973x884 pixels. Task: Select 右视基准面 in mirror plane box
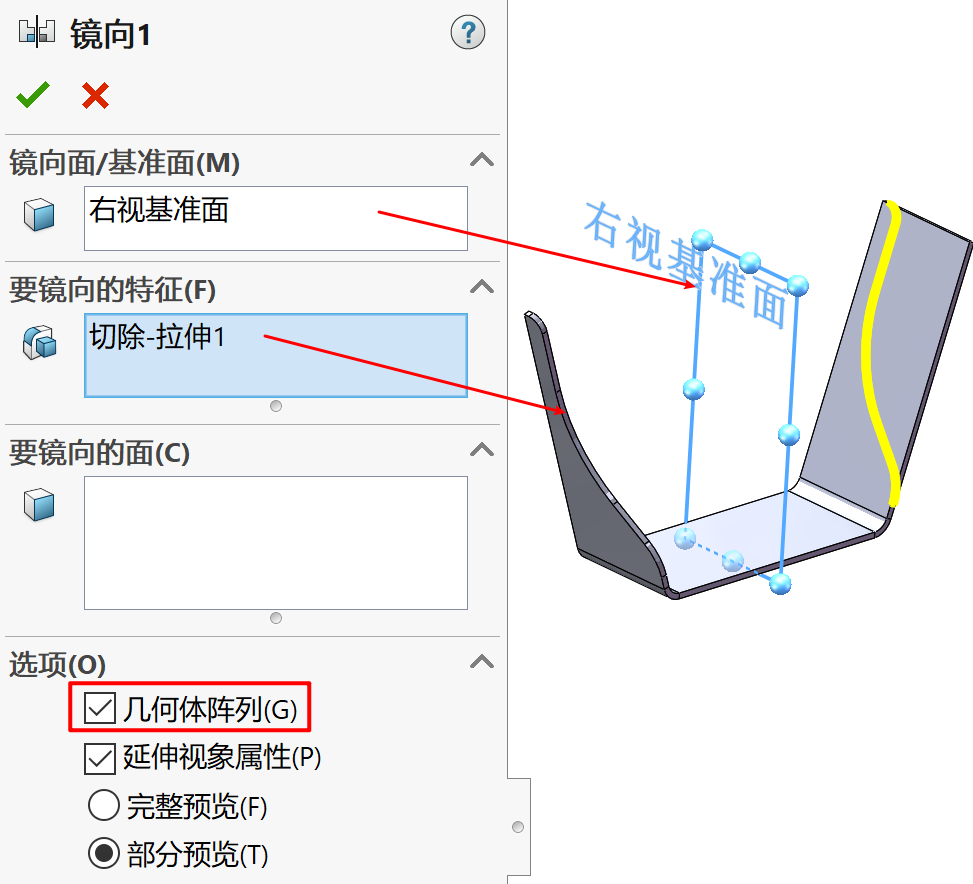[x=159, y=210]
